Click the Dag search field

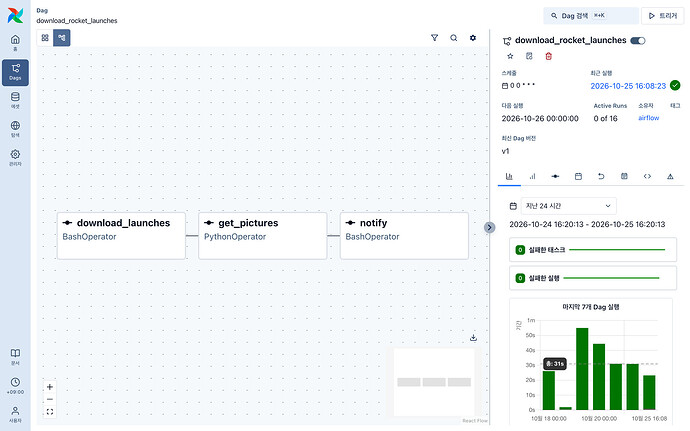pos(591,15)
